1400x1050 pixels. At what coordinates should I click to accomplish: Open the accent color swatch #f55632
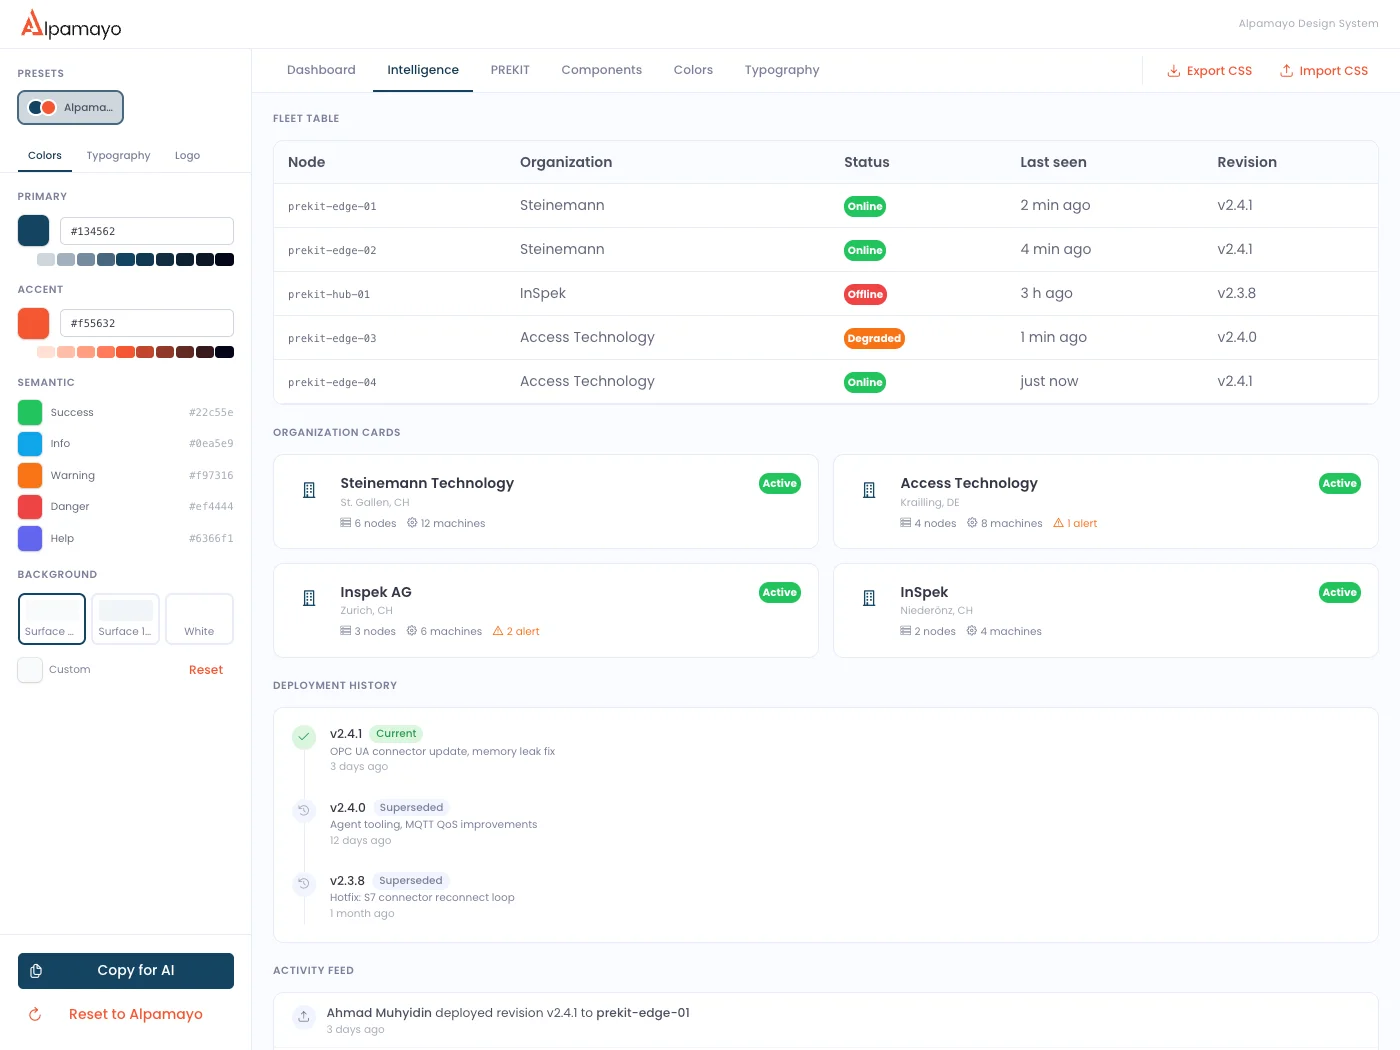tap(33, 323)
